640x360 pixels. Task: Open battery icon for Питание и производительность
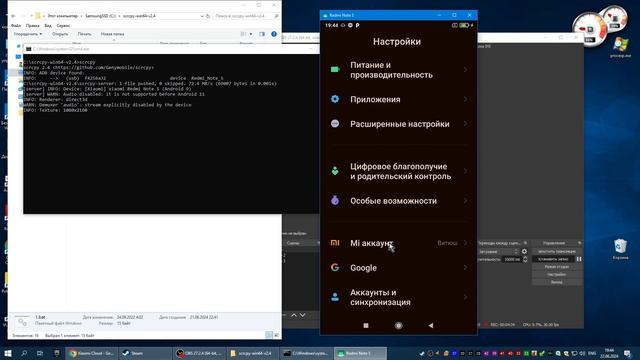[x=335, y=69]
